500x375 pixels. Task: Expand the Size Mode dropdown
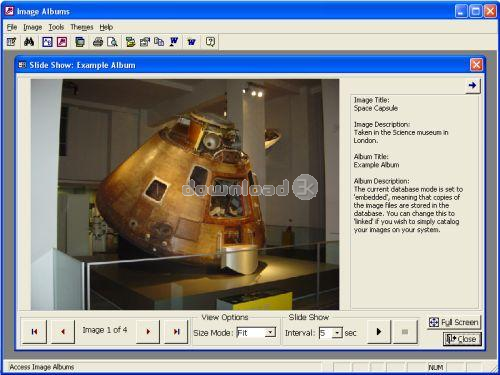click(271, 332)
